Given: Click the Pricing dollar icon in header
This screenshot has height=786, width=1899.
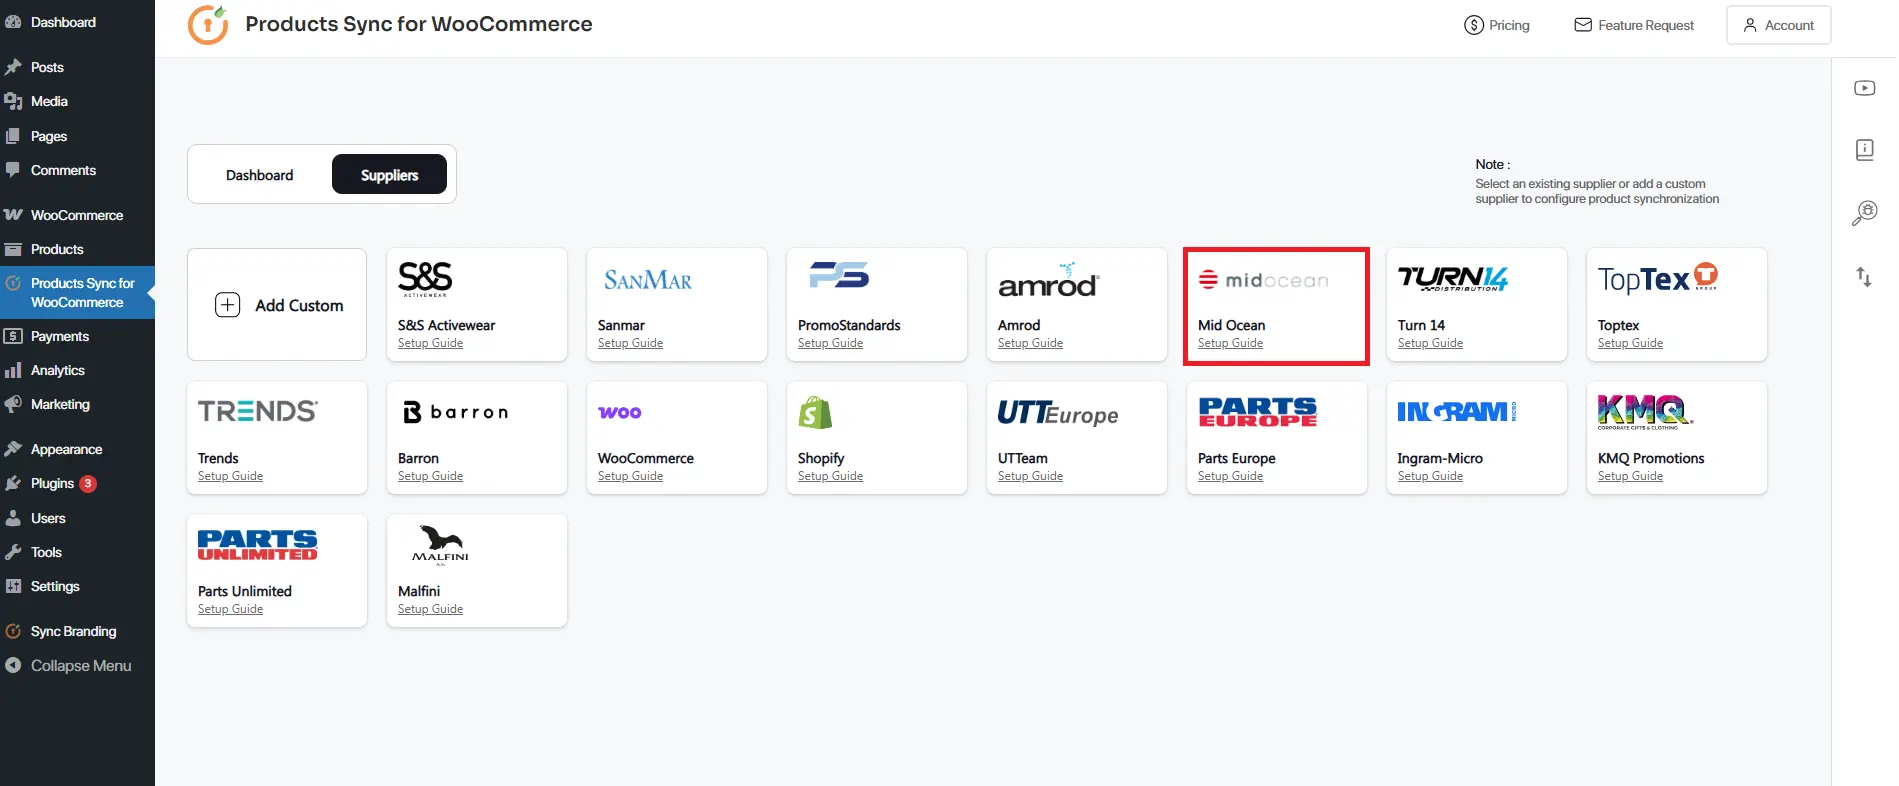Looking at the screenshot, I should pos(1473,25).
